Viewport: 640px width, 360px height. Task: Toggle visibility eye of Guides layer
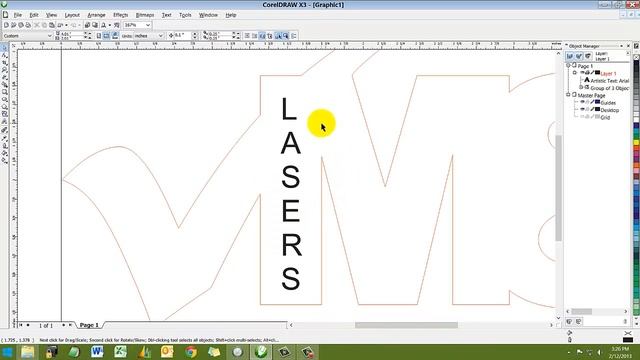[582, 102]
